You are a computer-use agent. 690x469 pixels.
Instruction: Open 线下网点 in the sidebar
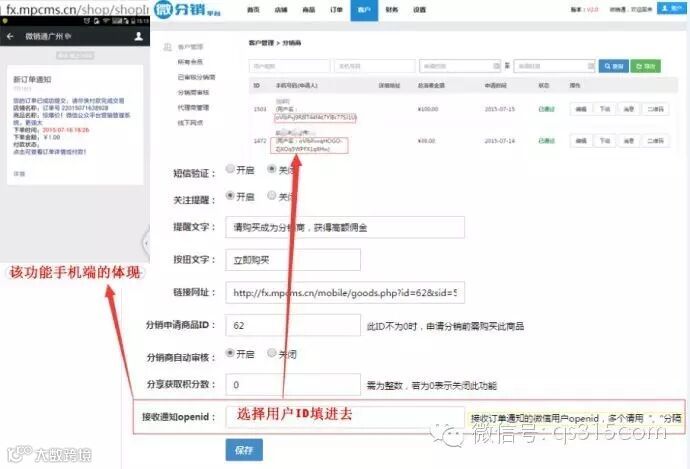[x=190, y=123]
